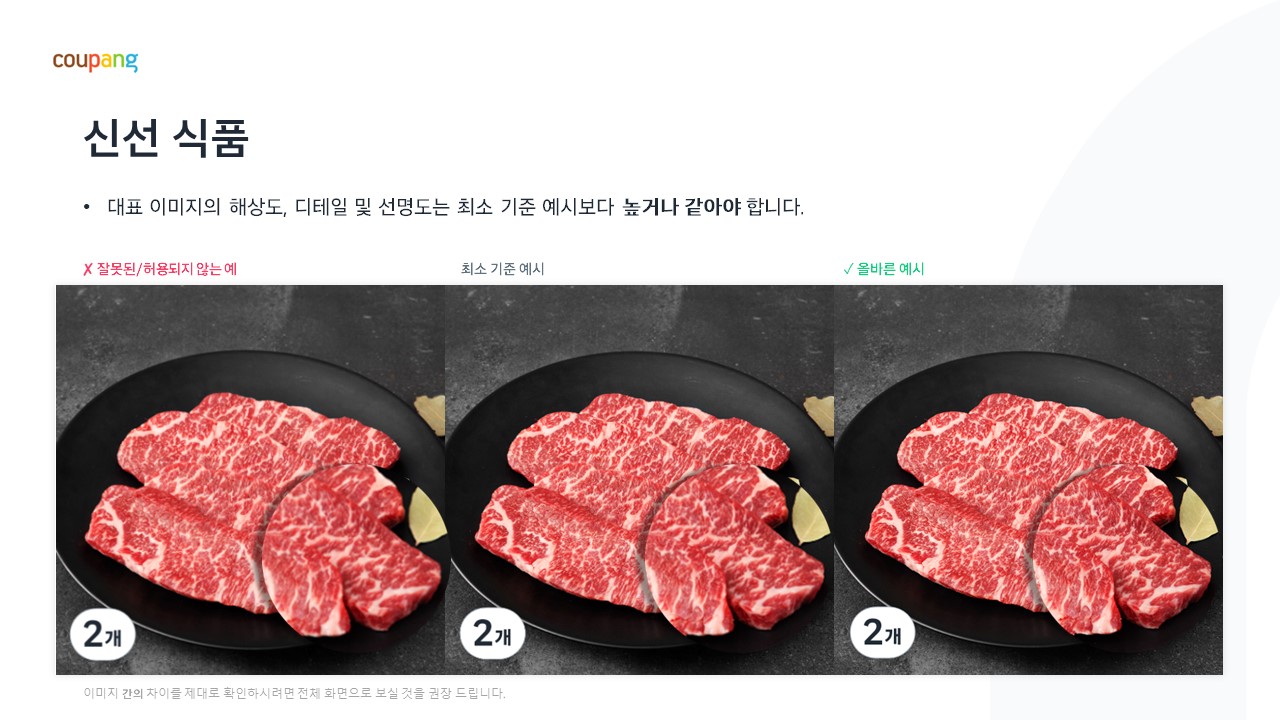The image size is (1280, 720).
Task: Click the 2개 badge on the left image
Action: (102, 634)
